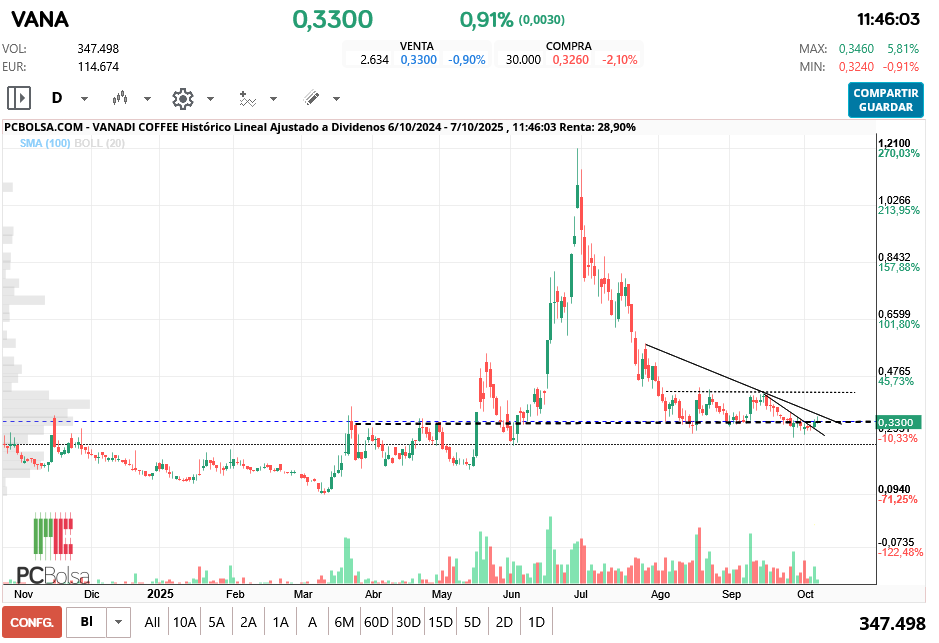
Task: Toggle the side panel icon
Action: 19,98
